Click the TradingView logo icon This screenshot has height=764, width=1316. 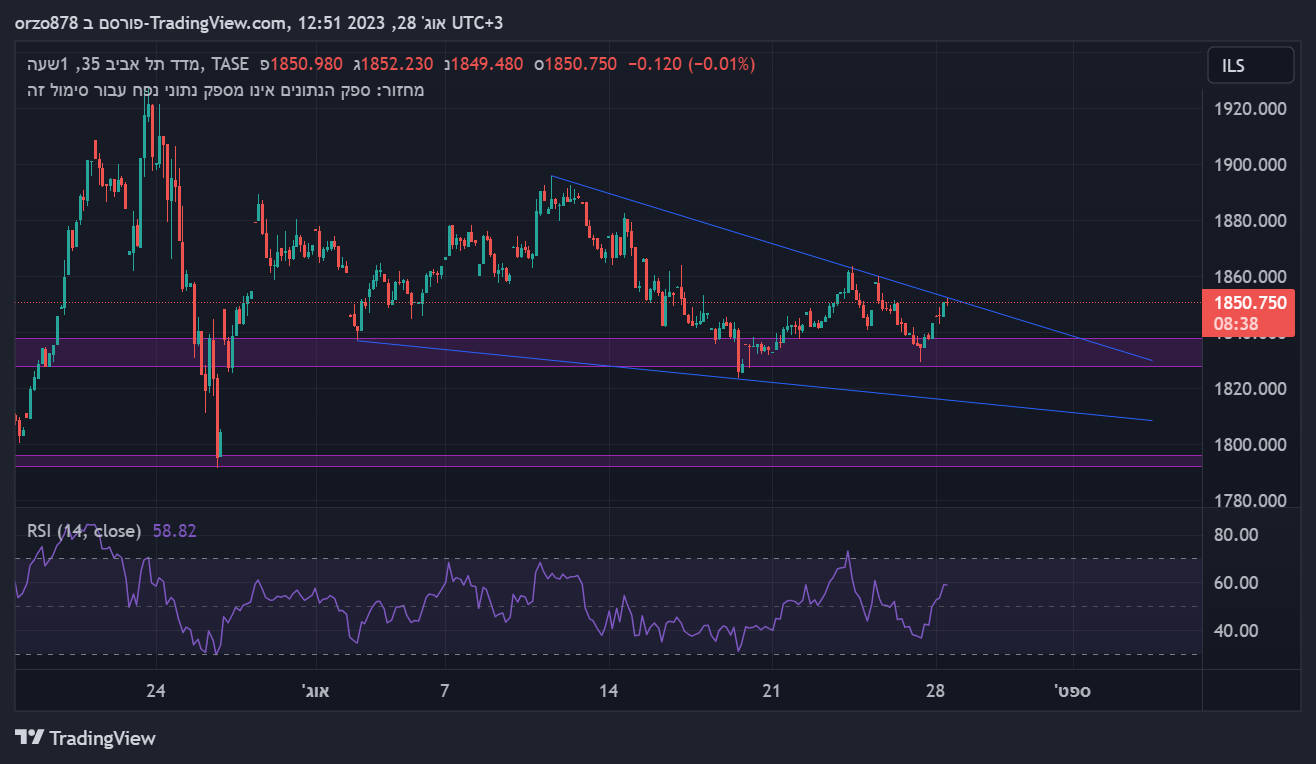[x=30, y=738]
